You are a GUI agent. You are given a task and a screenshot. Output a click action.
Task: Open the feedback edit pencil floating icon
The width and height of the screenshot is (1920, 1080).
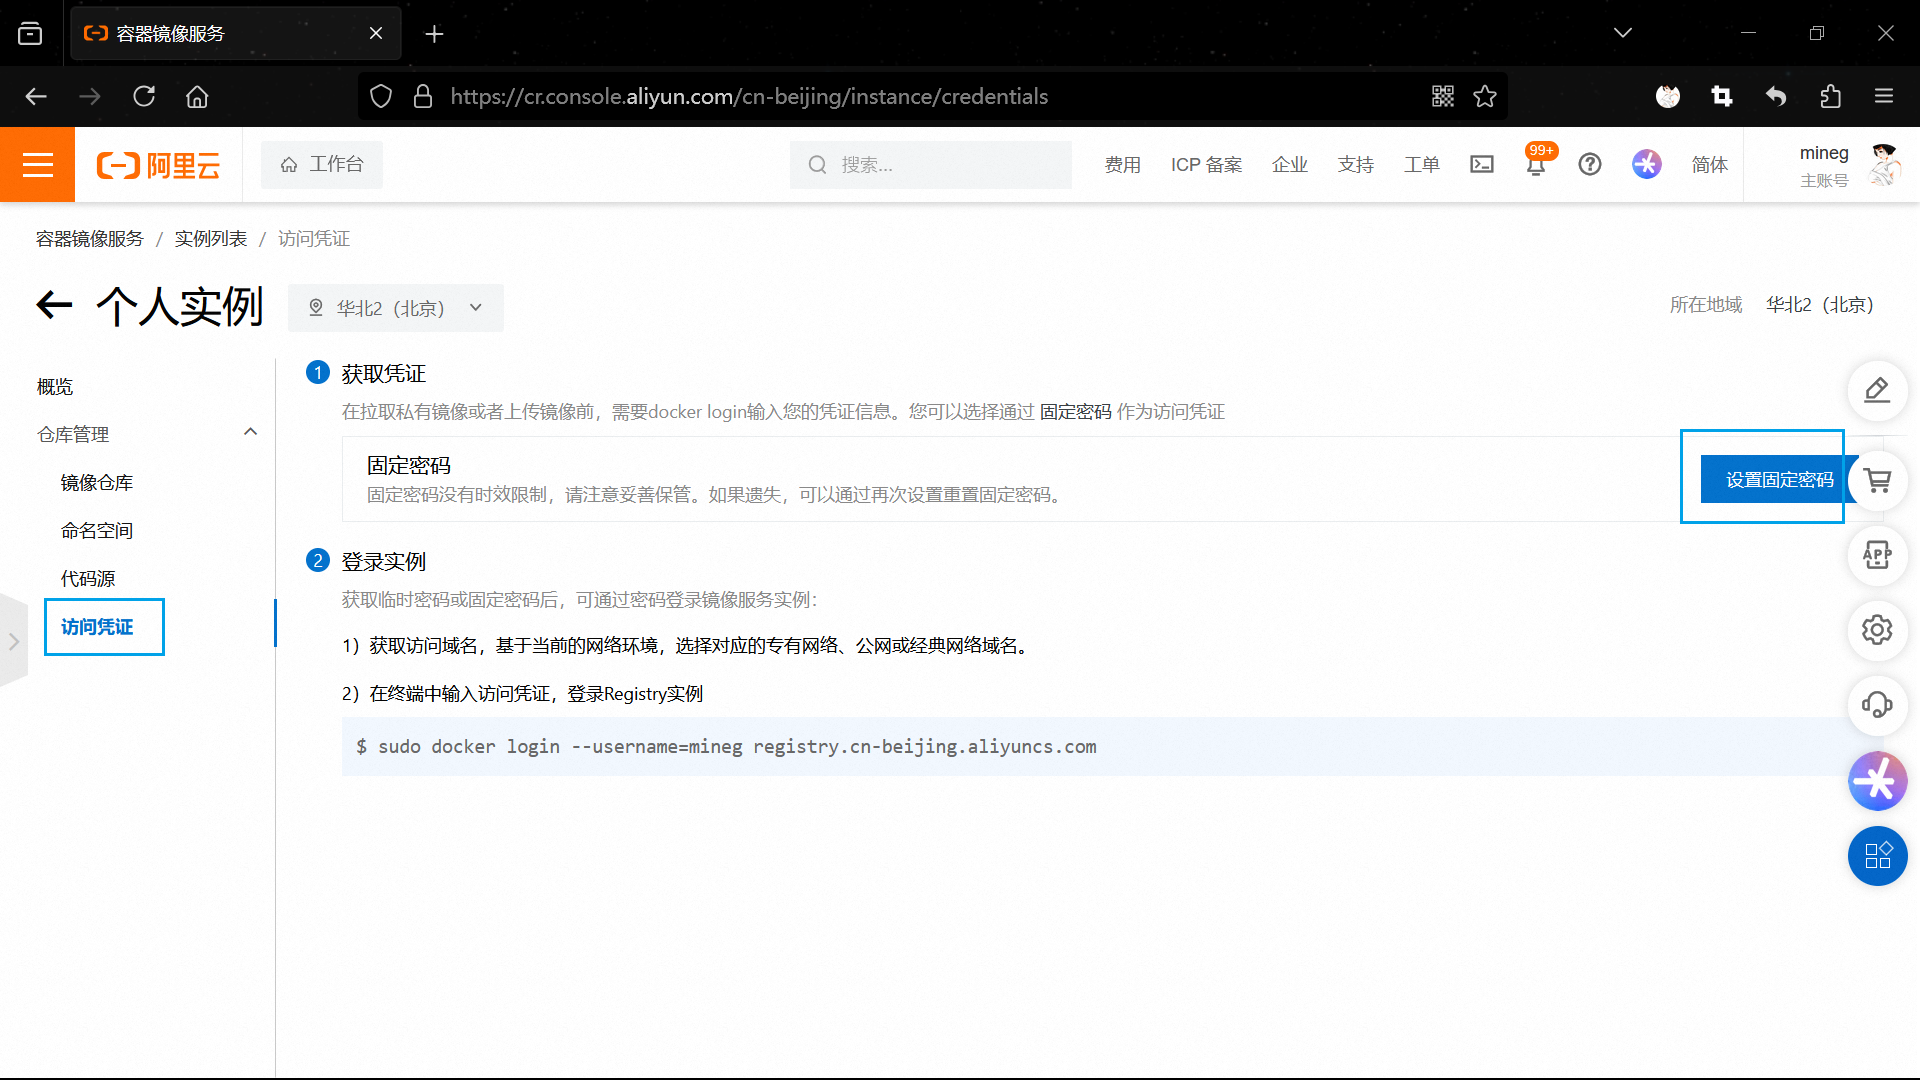1877,390
